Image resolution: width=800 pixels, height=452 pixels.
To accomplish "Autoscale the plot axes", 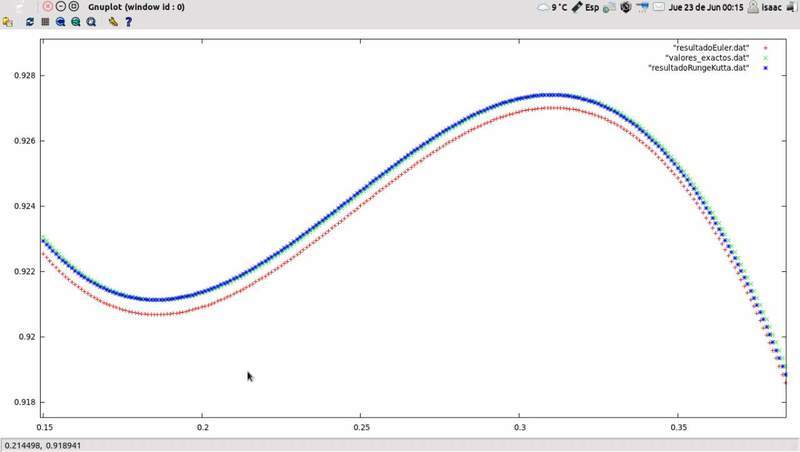I will click(91, 21).
